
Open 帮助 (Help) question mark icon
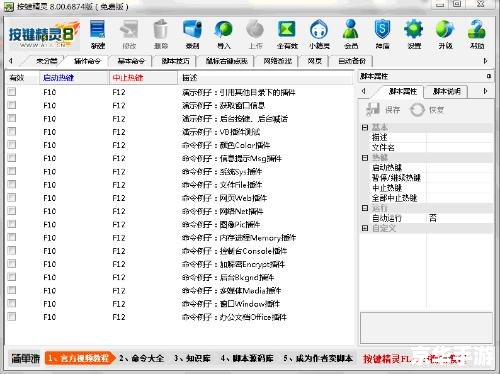click(x=477, y=34)
